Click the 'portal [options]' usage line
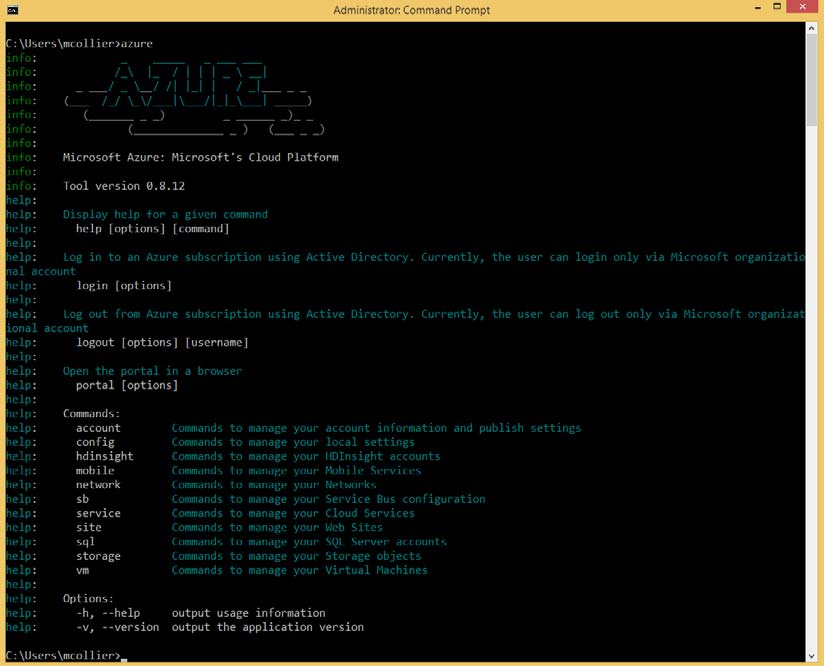The width and height of the screenshot is (824, 666). click(126, 385)
